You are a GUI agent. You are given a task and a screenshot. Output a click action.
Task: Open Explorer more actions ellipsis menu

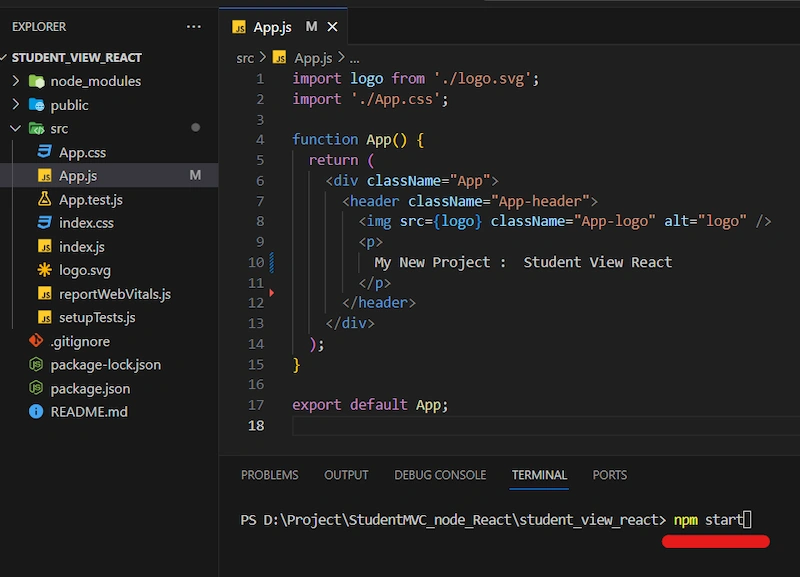coord(193,27)
